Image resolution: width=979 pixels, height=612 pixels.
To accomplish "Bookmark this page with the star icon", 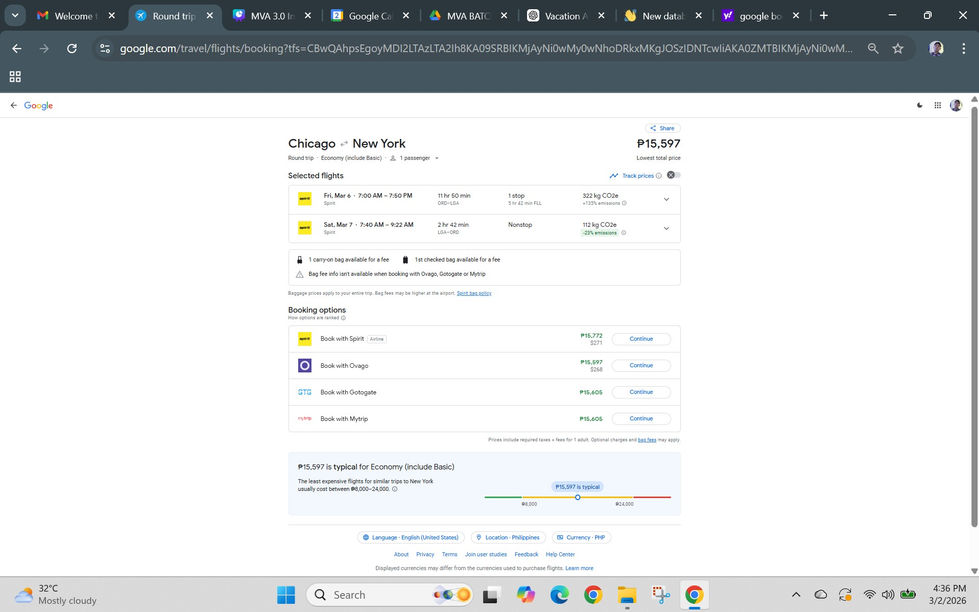I will pyautogui.click(x=898, y=48).
